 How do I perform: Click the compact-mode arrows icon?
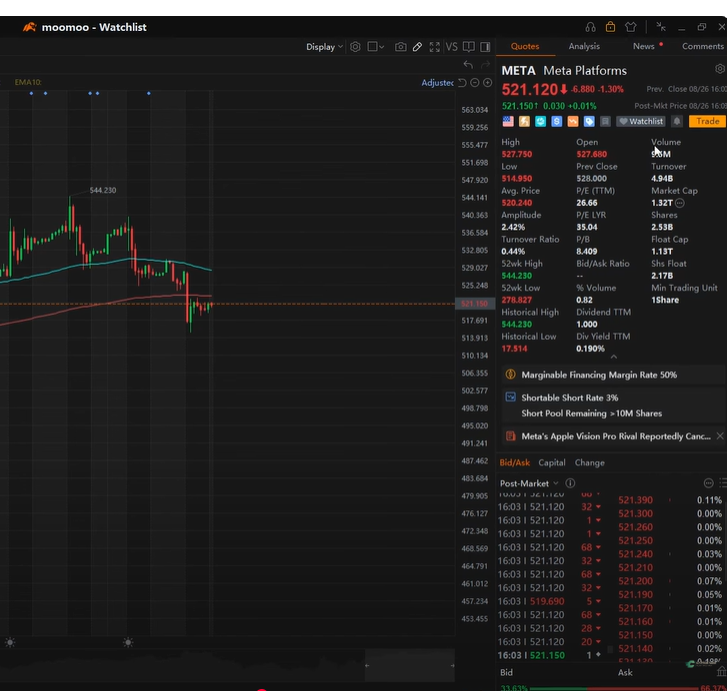coord(661,27)
